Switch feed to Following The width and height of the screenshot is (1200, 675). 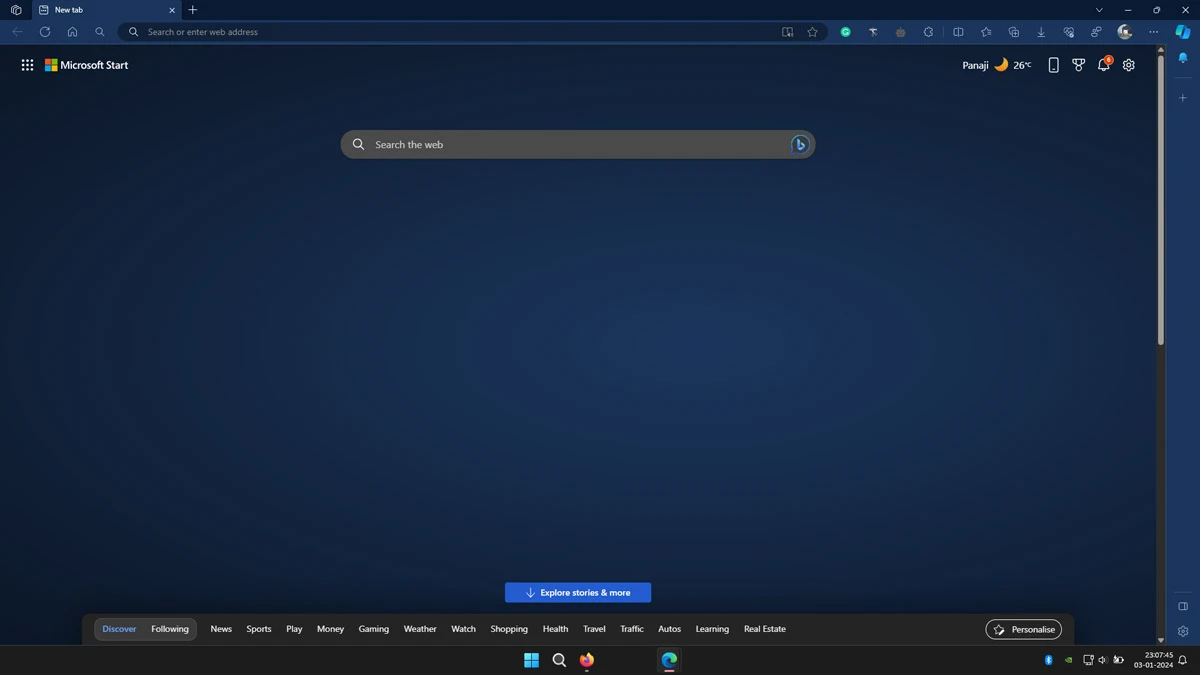[x=170, y=629]
